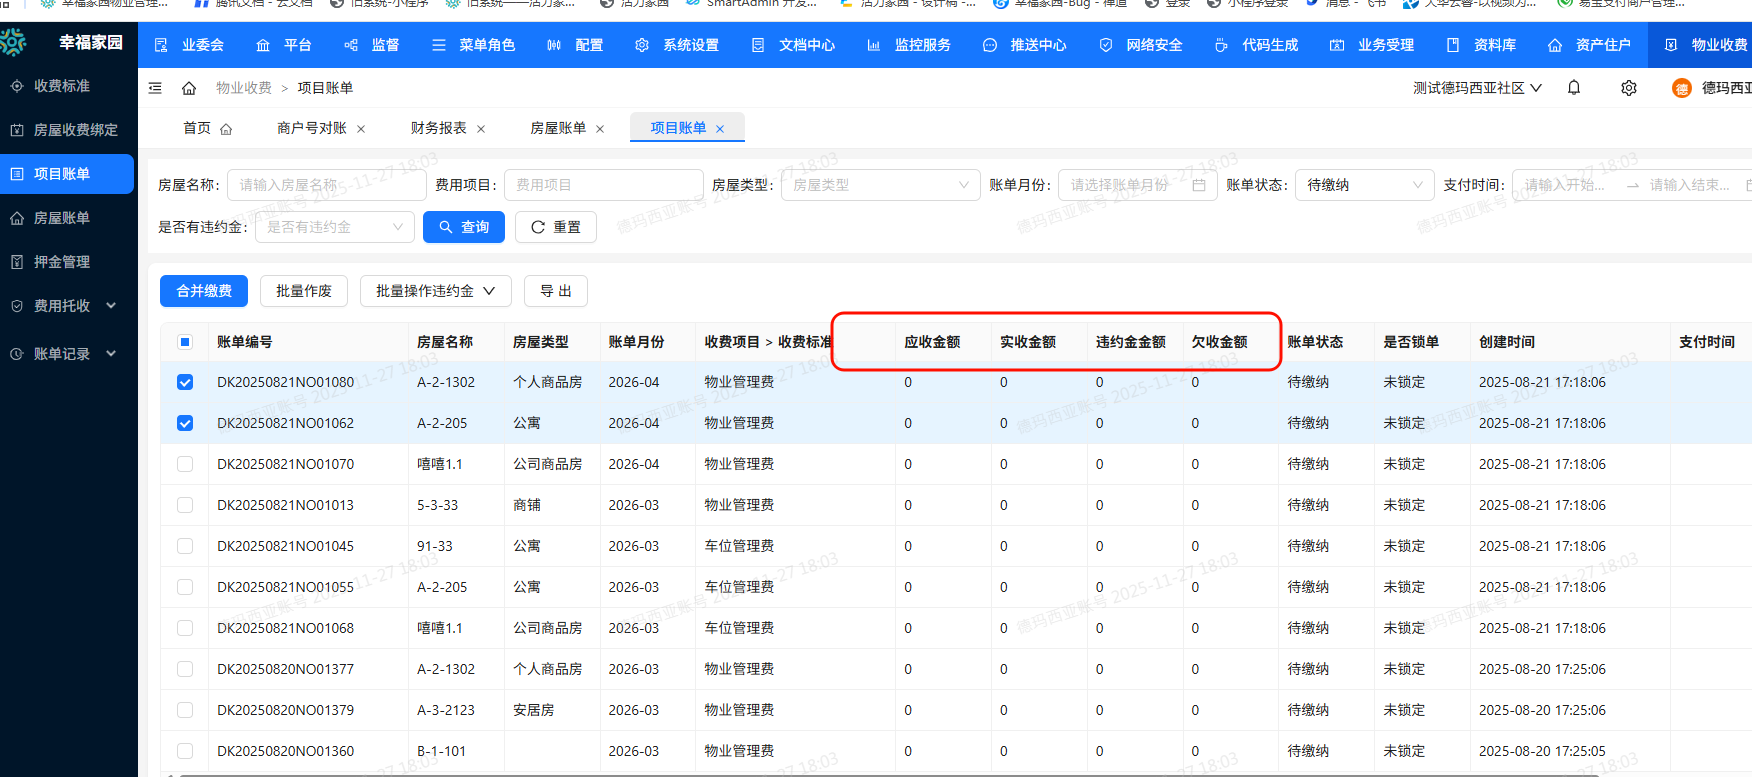Open the 监控服务 top menu item
Viewport: 1752px width, 777px height.
point(909,45)
